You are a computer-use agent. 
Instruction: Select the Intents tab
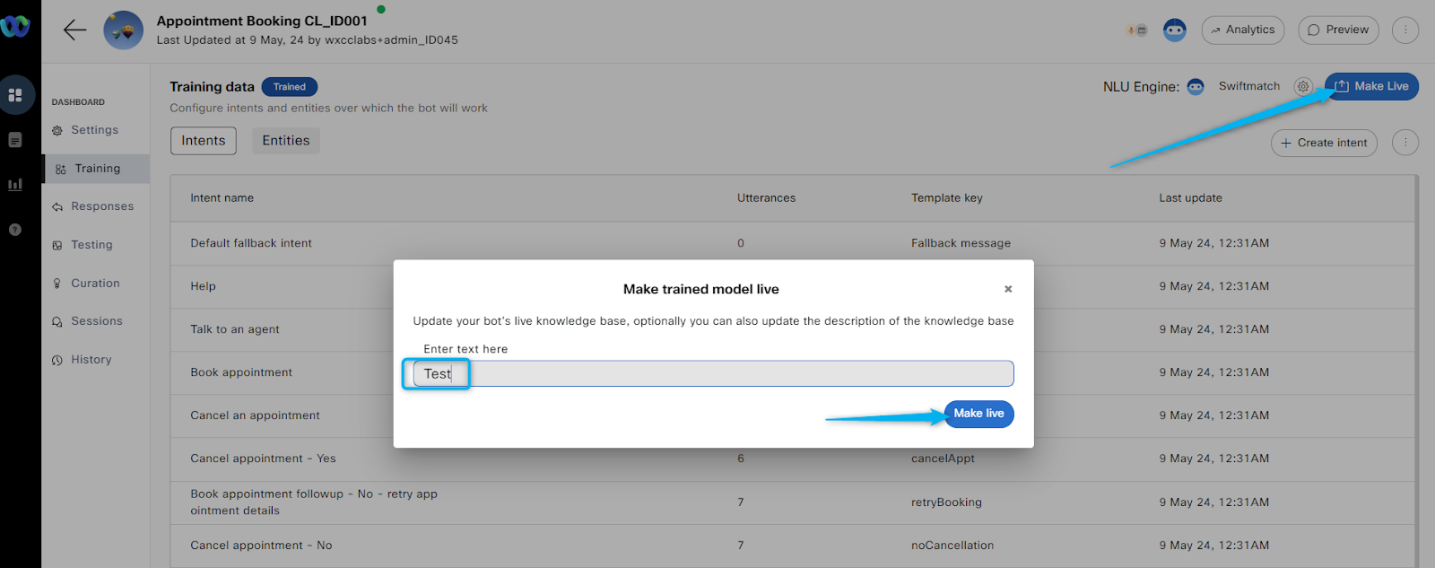203,141
